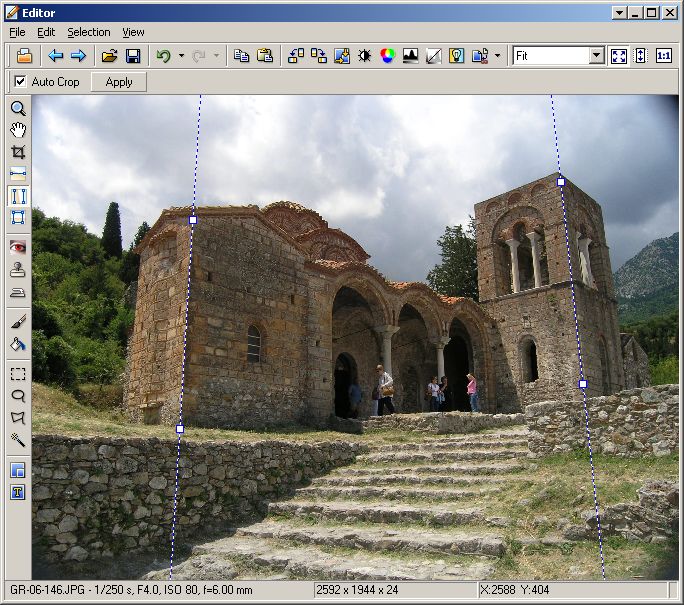Select the Text tool

pyautogui.click(x=18, y=492)
